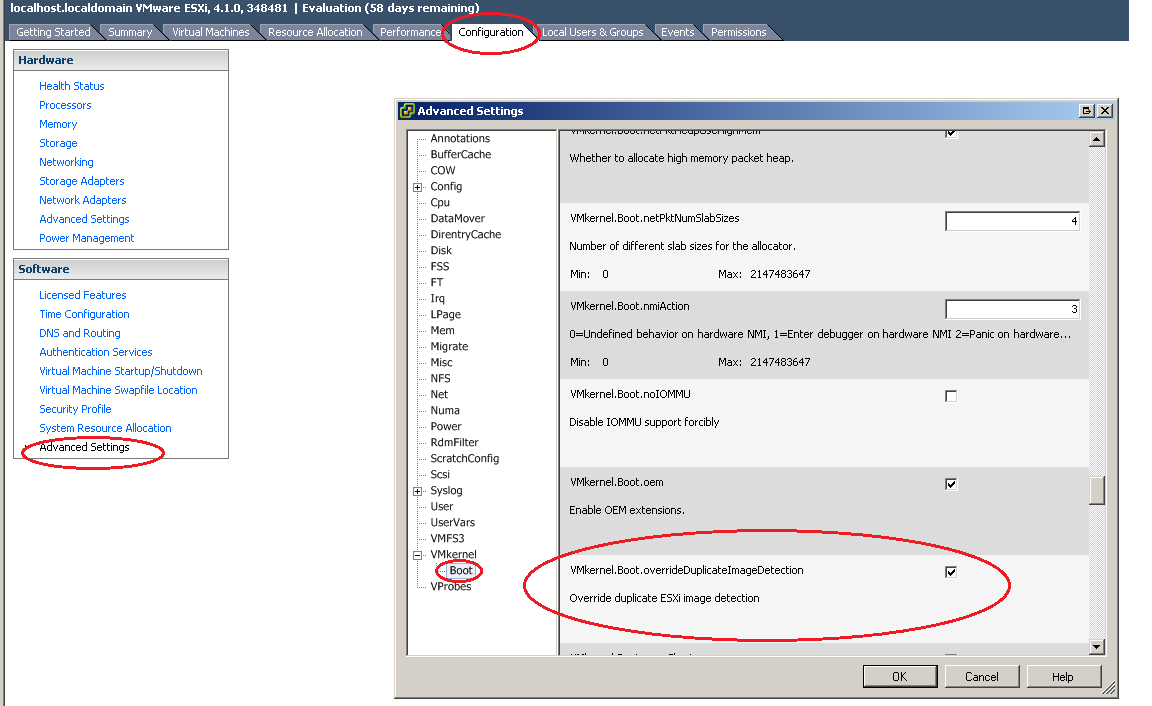1152x706 pixels.
Task: Open the Networking hardware link
Action: [66, 162]
